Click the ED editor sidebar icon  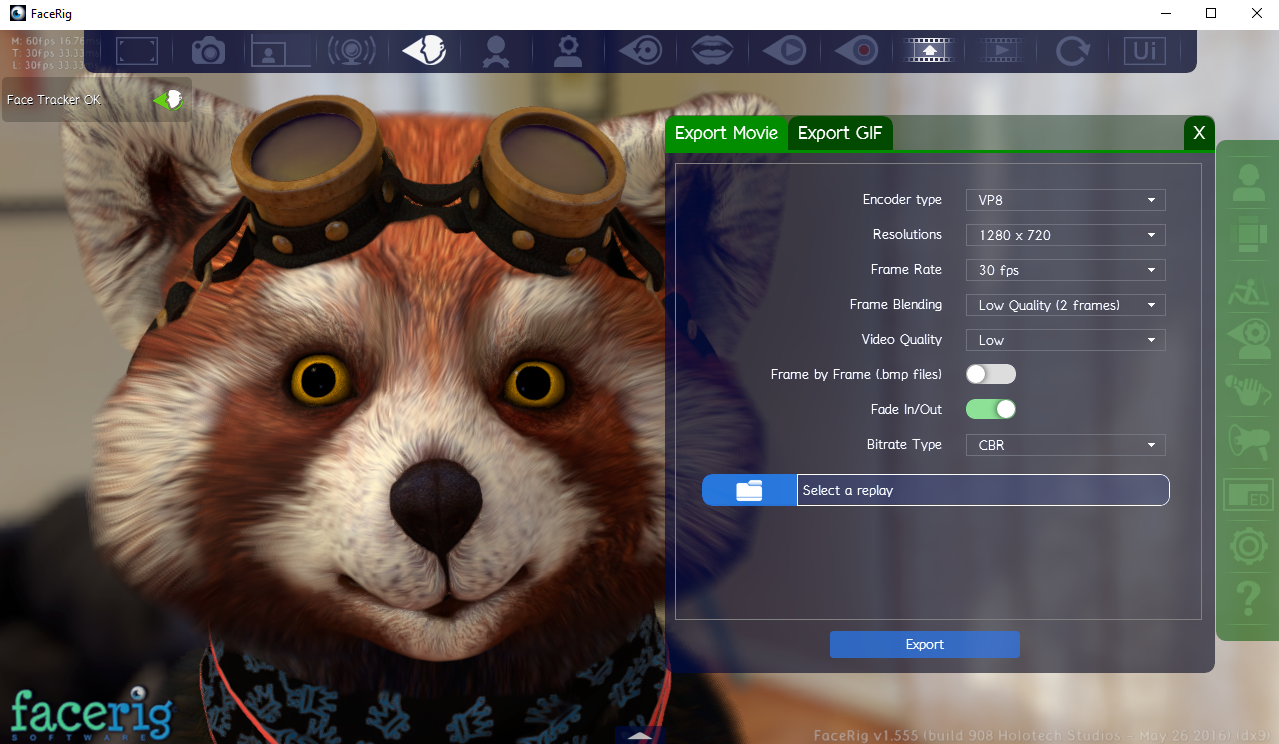coord(1247,494)
